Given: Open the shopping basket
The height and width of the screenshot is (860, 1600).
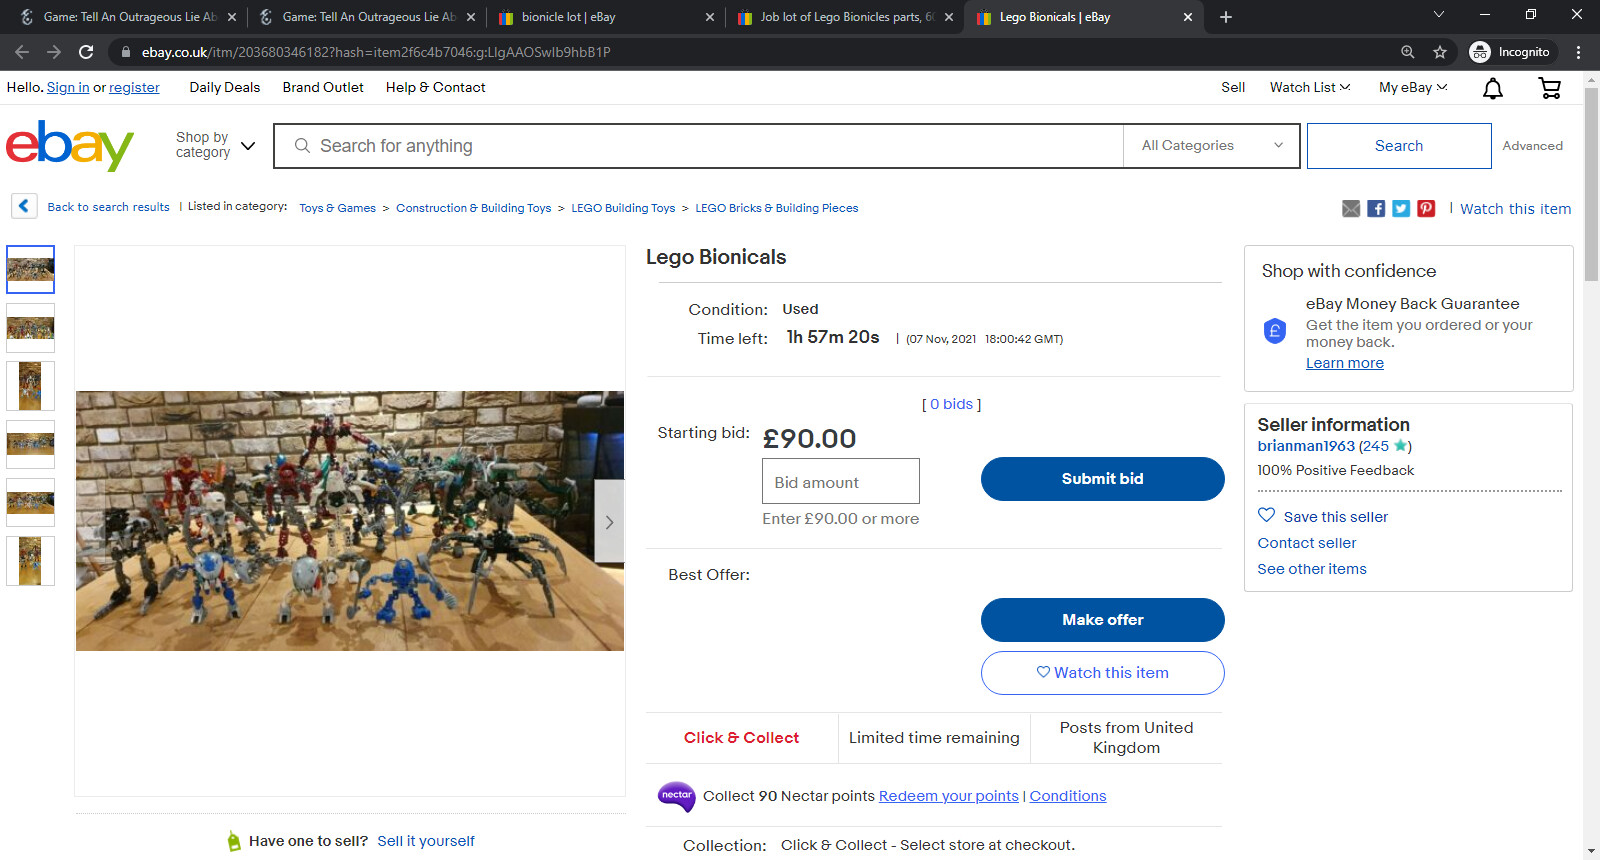Looking at the screenshot, I should [1549, 89].
